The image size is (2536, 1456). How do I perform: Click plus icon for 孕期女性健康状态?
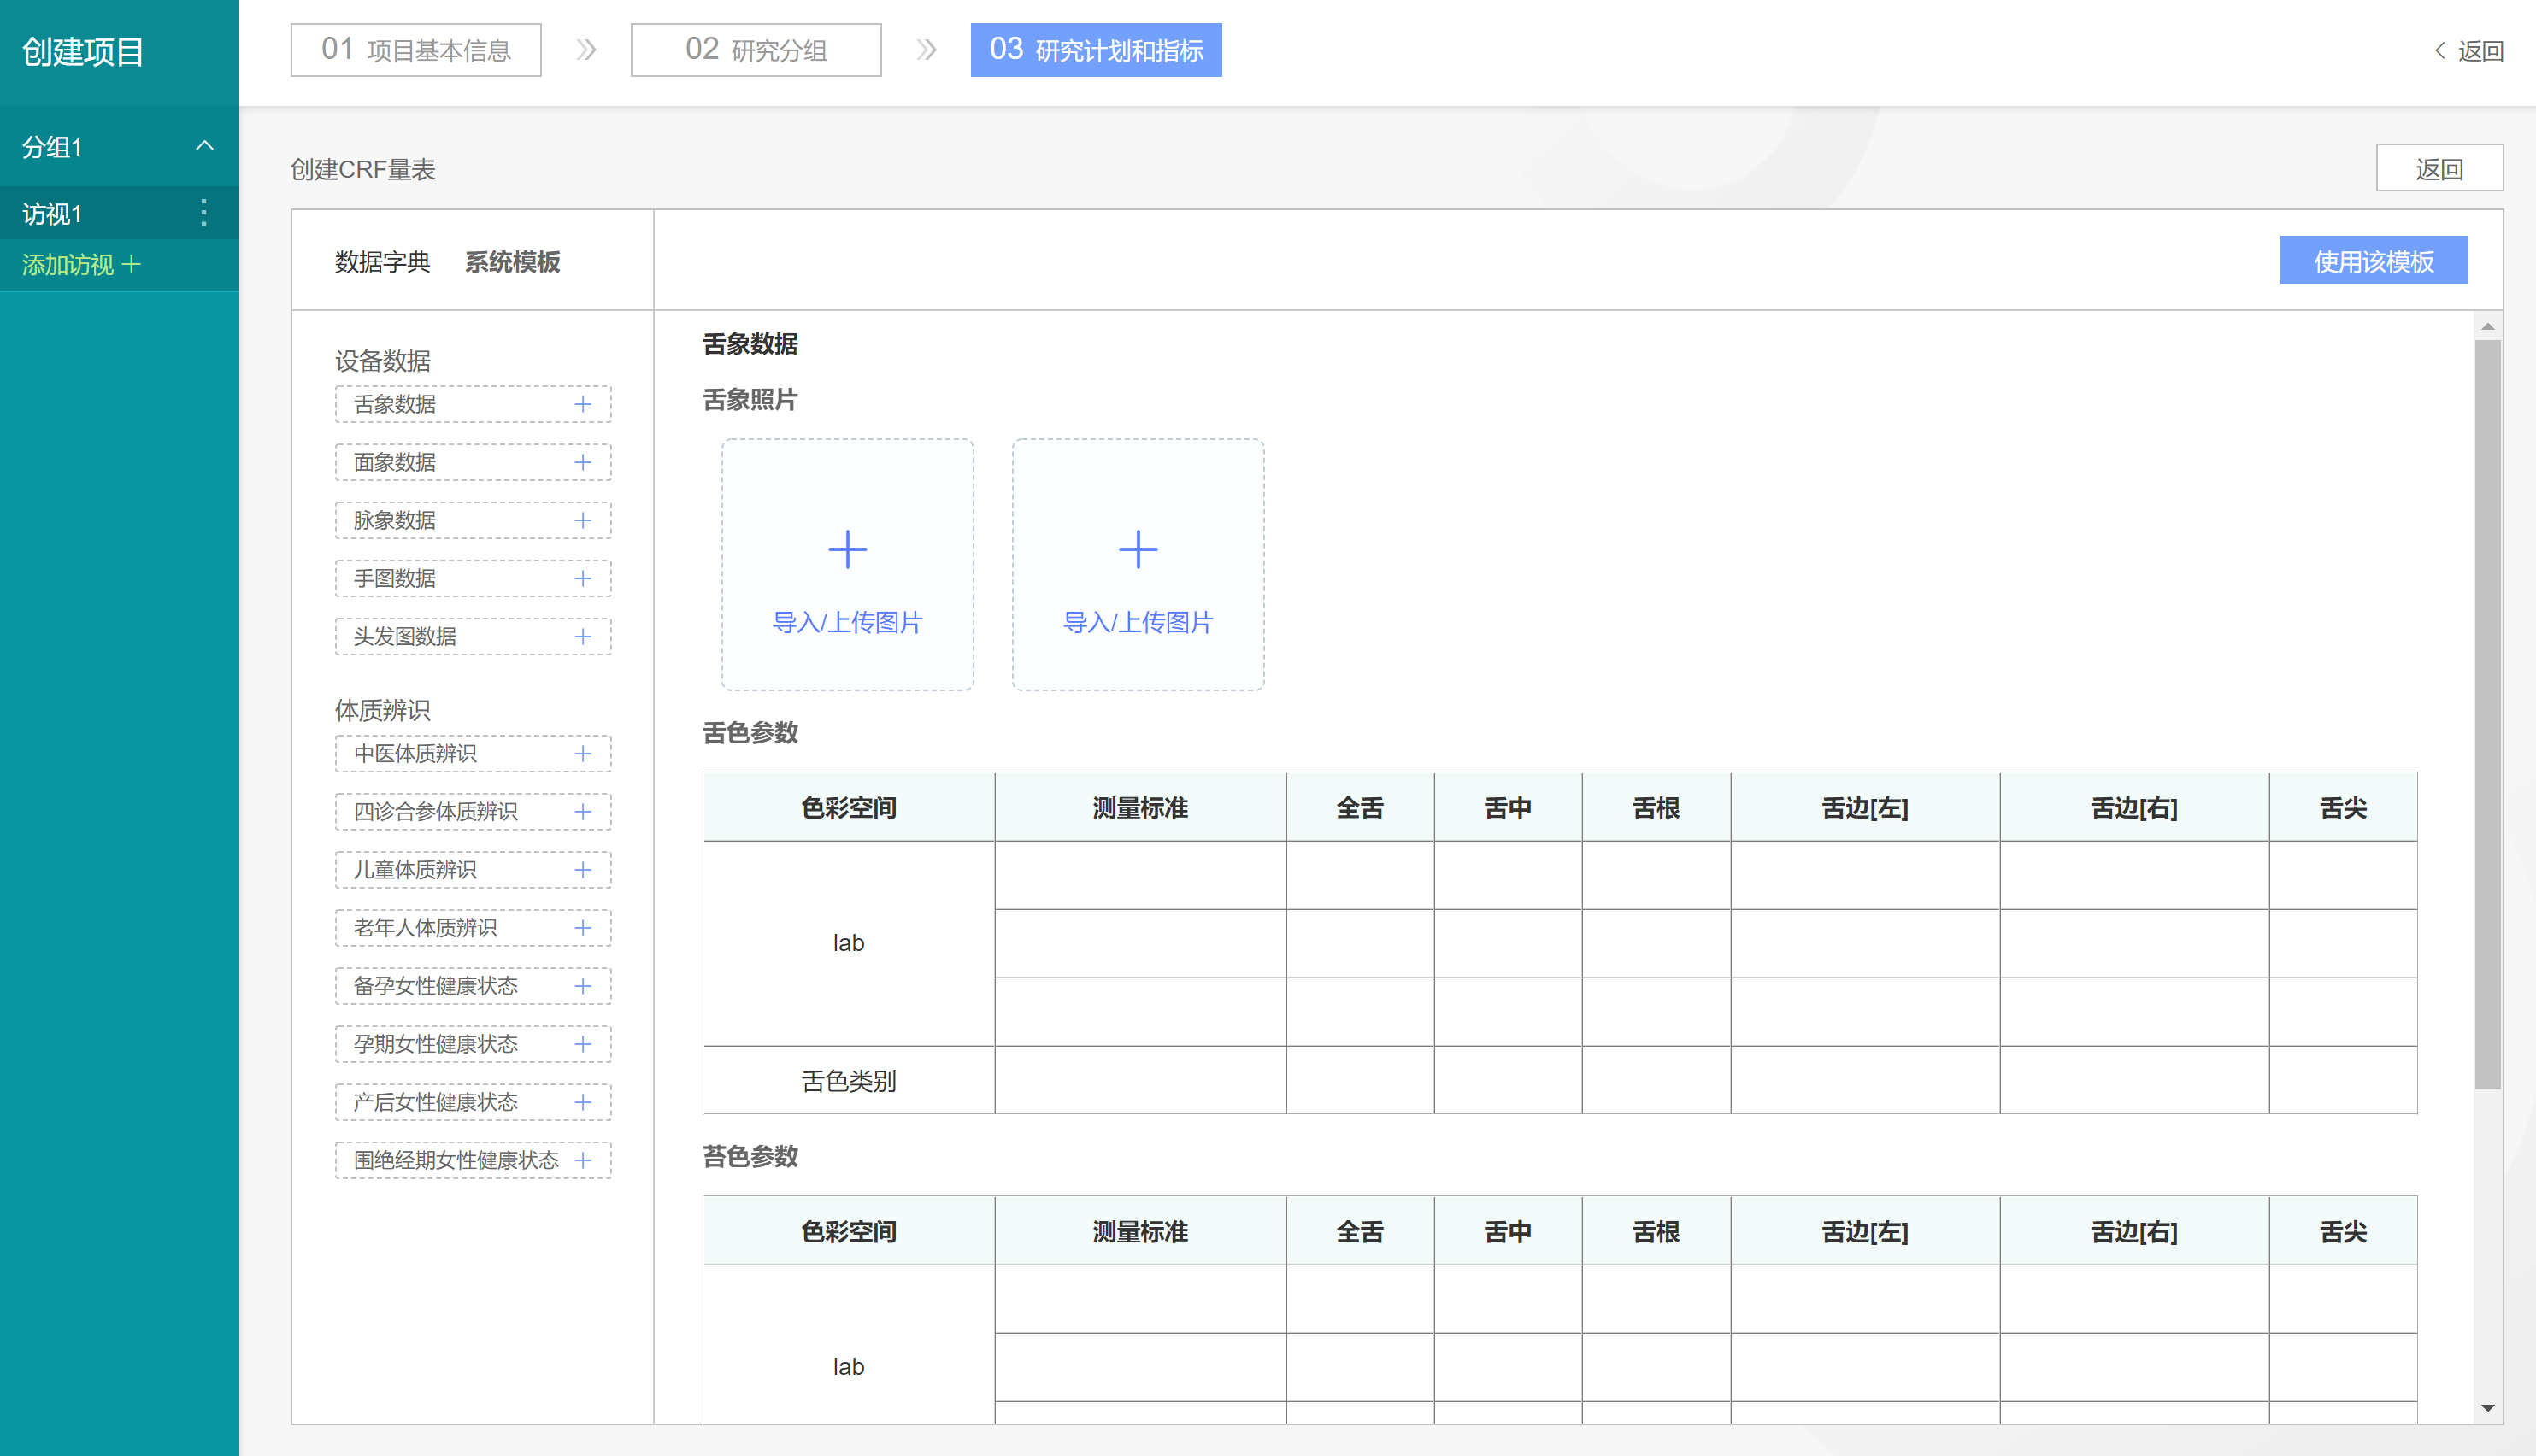(583, 1044)
